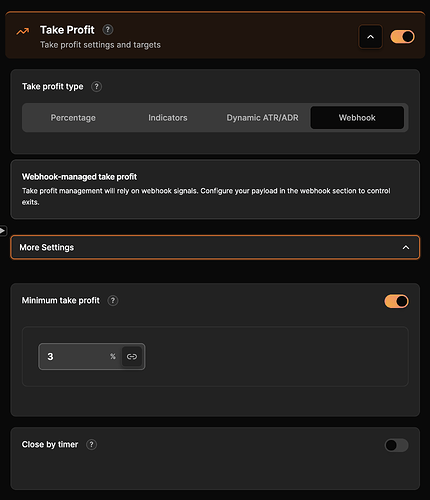Click the Take profit settings and targets subtitle

click(x=100, y=45)
